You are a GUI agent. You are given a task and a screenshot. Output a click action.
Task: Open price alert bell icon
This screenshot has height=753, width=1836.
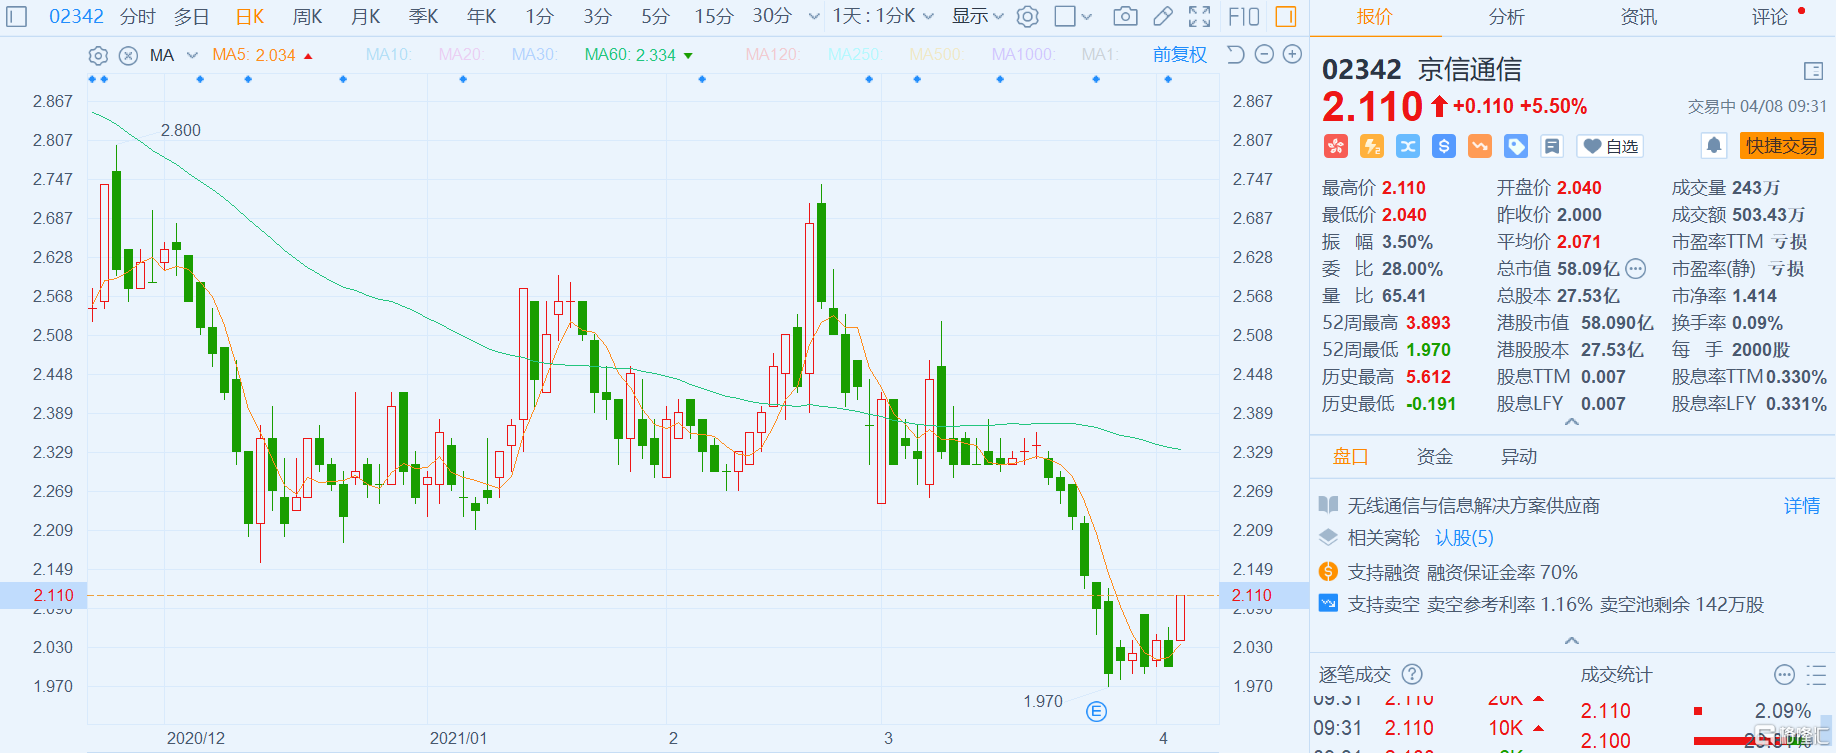point(1714,146)
